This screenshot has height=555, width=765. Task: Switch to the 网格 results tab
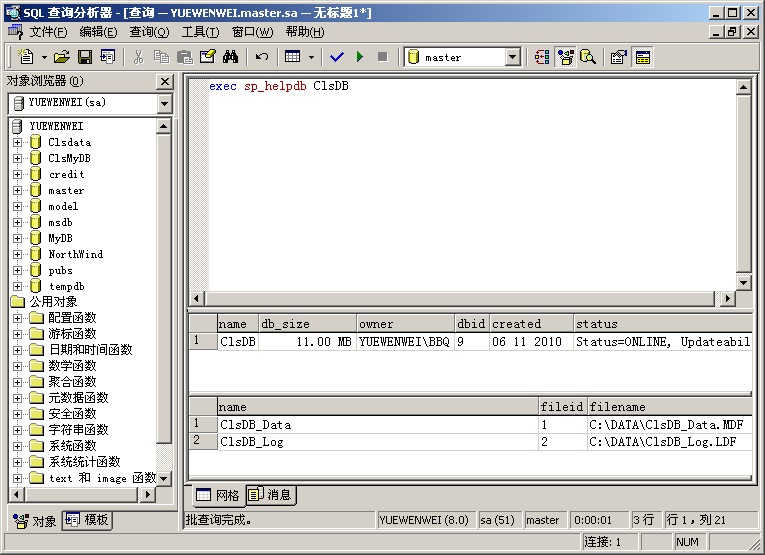click(x=218, y=495)
